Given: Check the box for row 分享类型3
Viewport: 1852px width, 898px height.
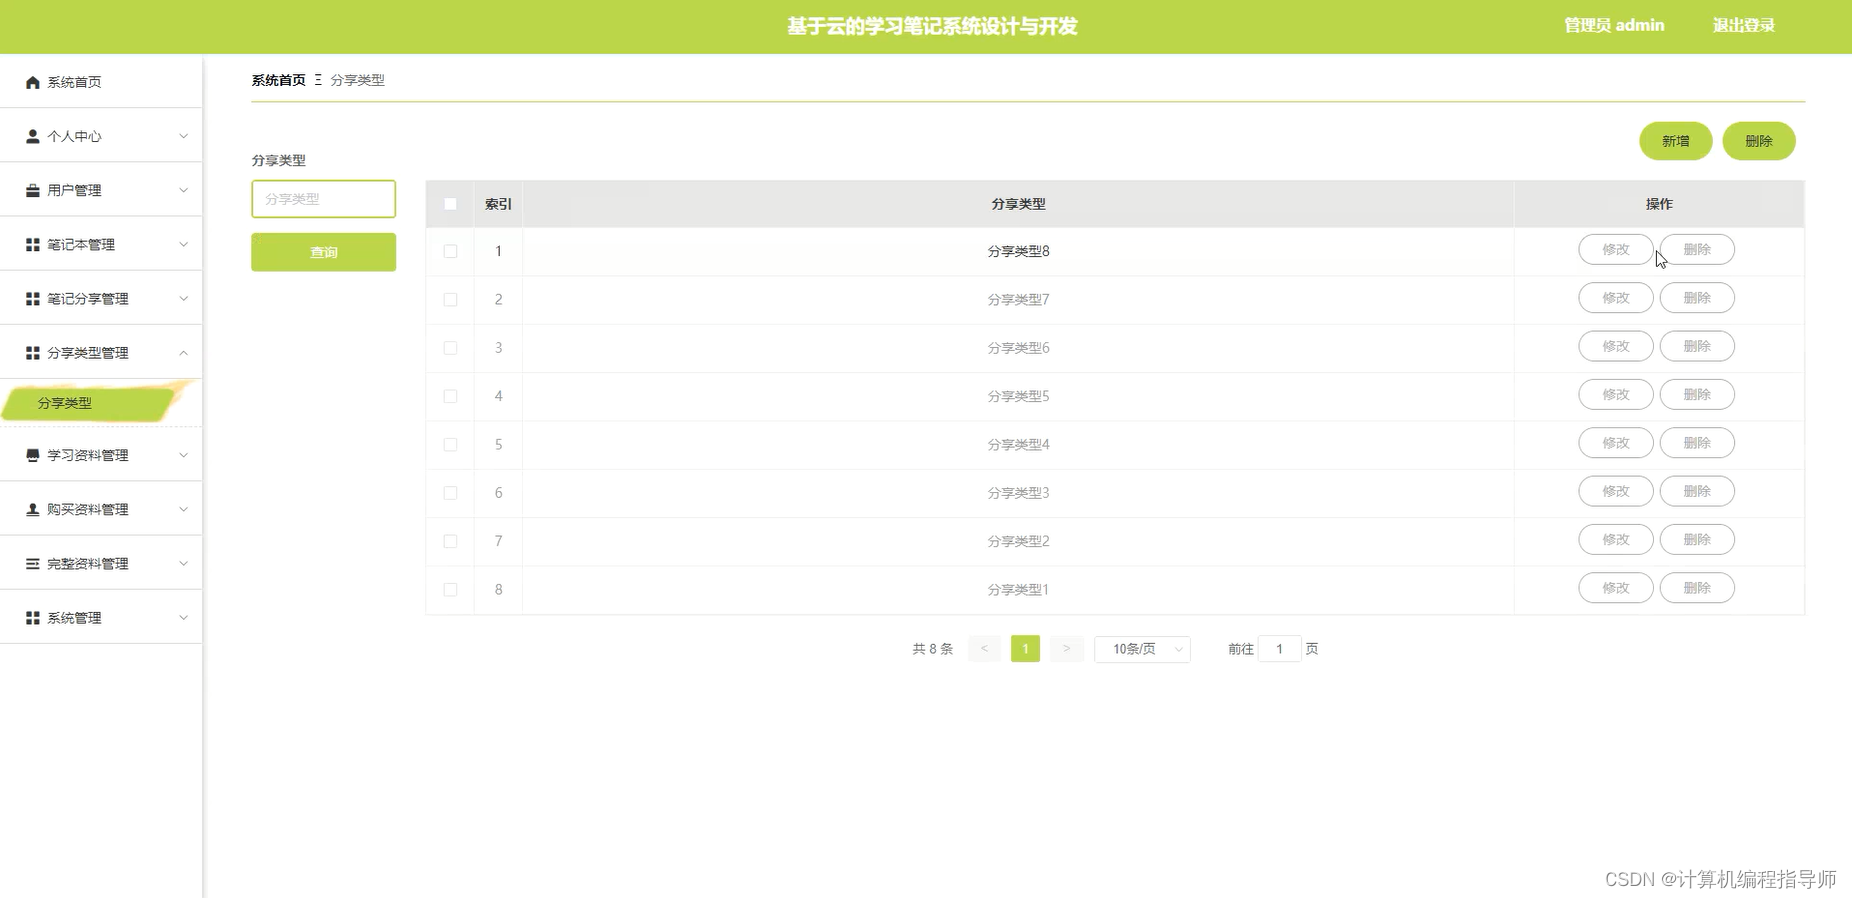Looking at the screenshot, I should pyautogui.click(x=450, y=493).
